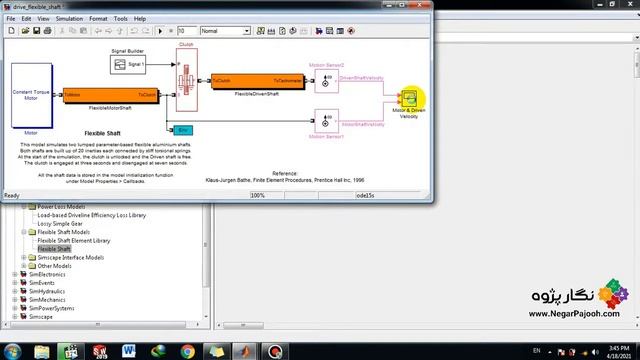Open the Library Browser from toolbar
This screenshot has height=360, width=640.
(319, 31)
